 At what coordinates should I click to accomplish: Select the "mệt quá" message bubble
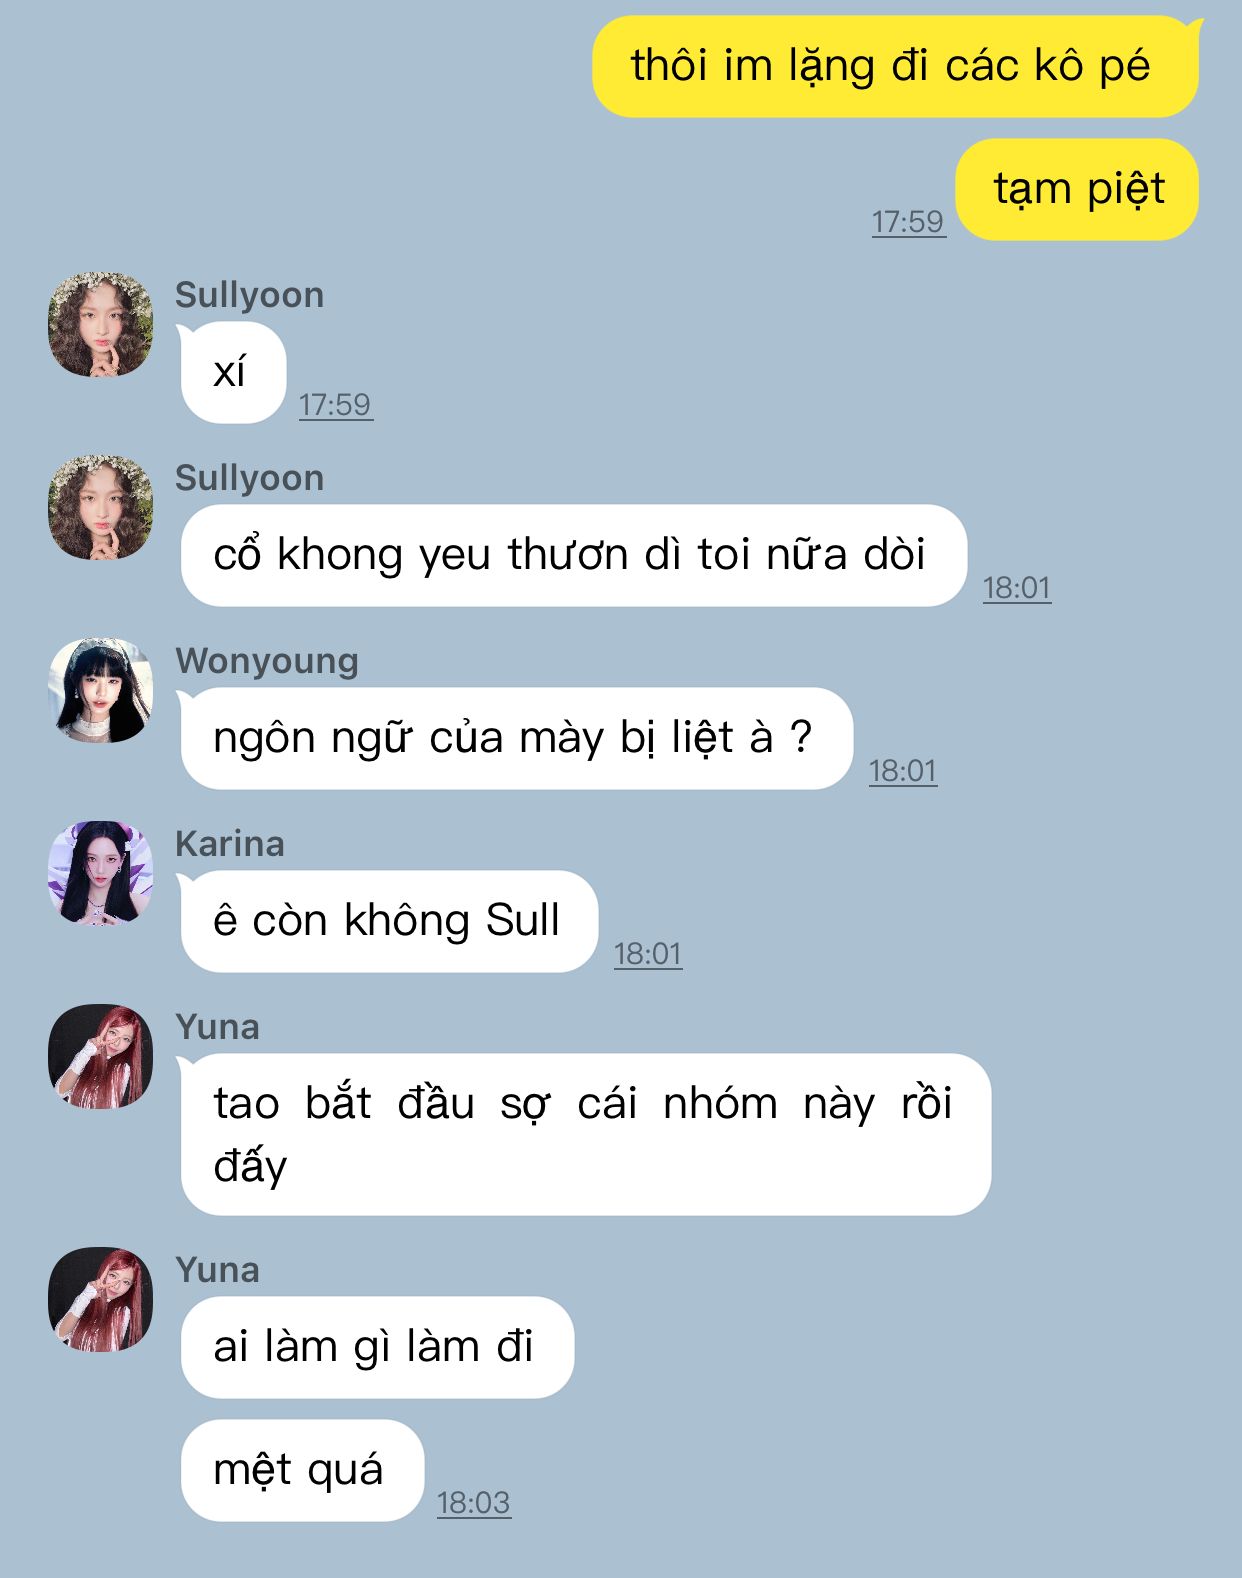coord(302,1471)
